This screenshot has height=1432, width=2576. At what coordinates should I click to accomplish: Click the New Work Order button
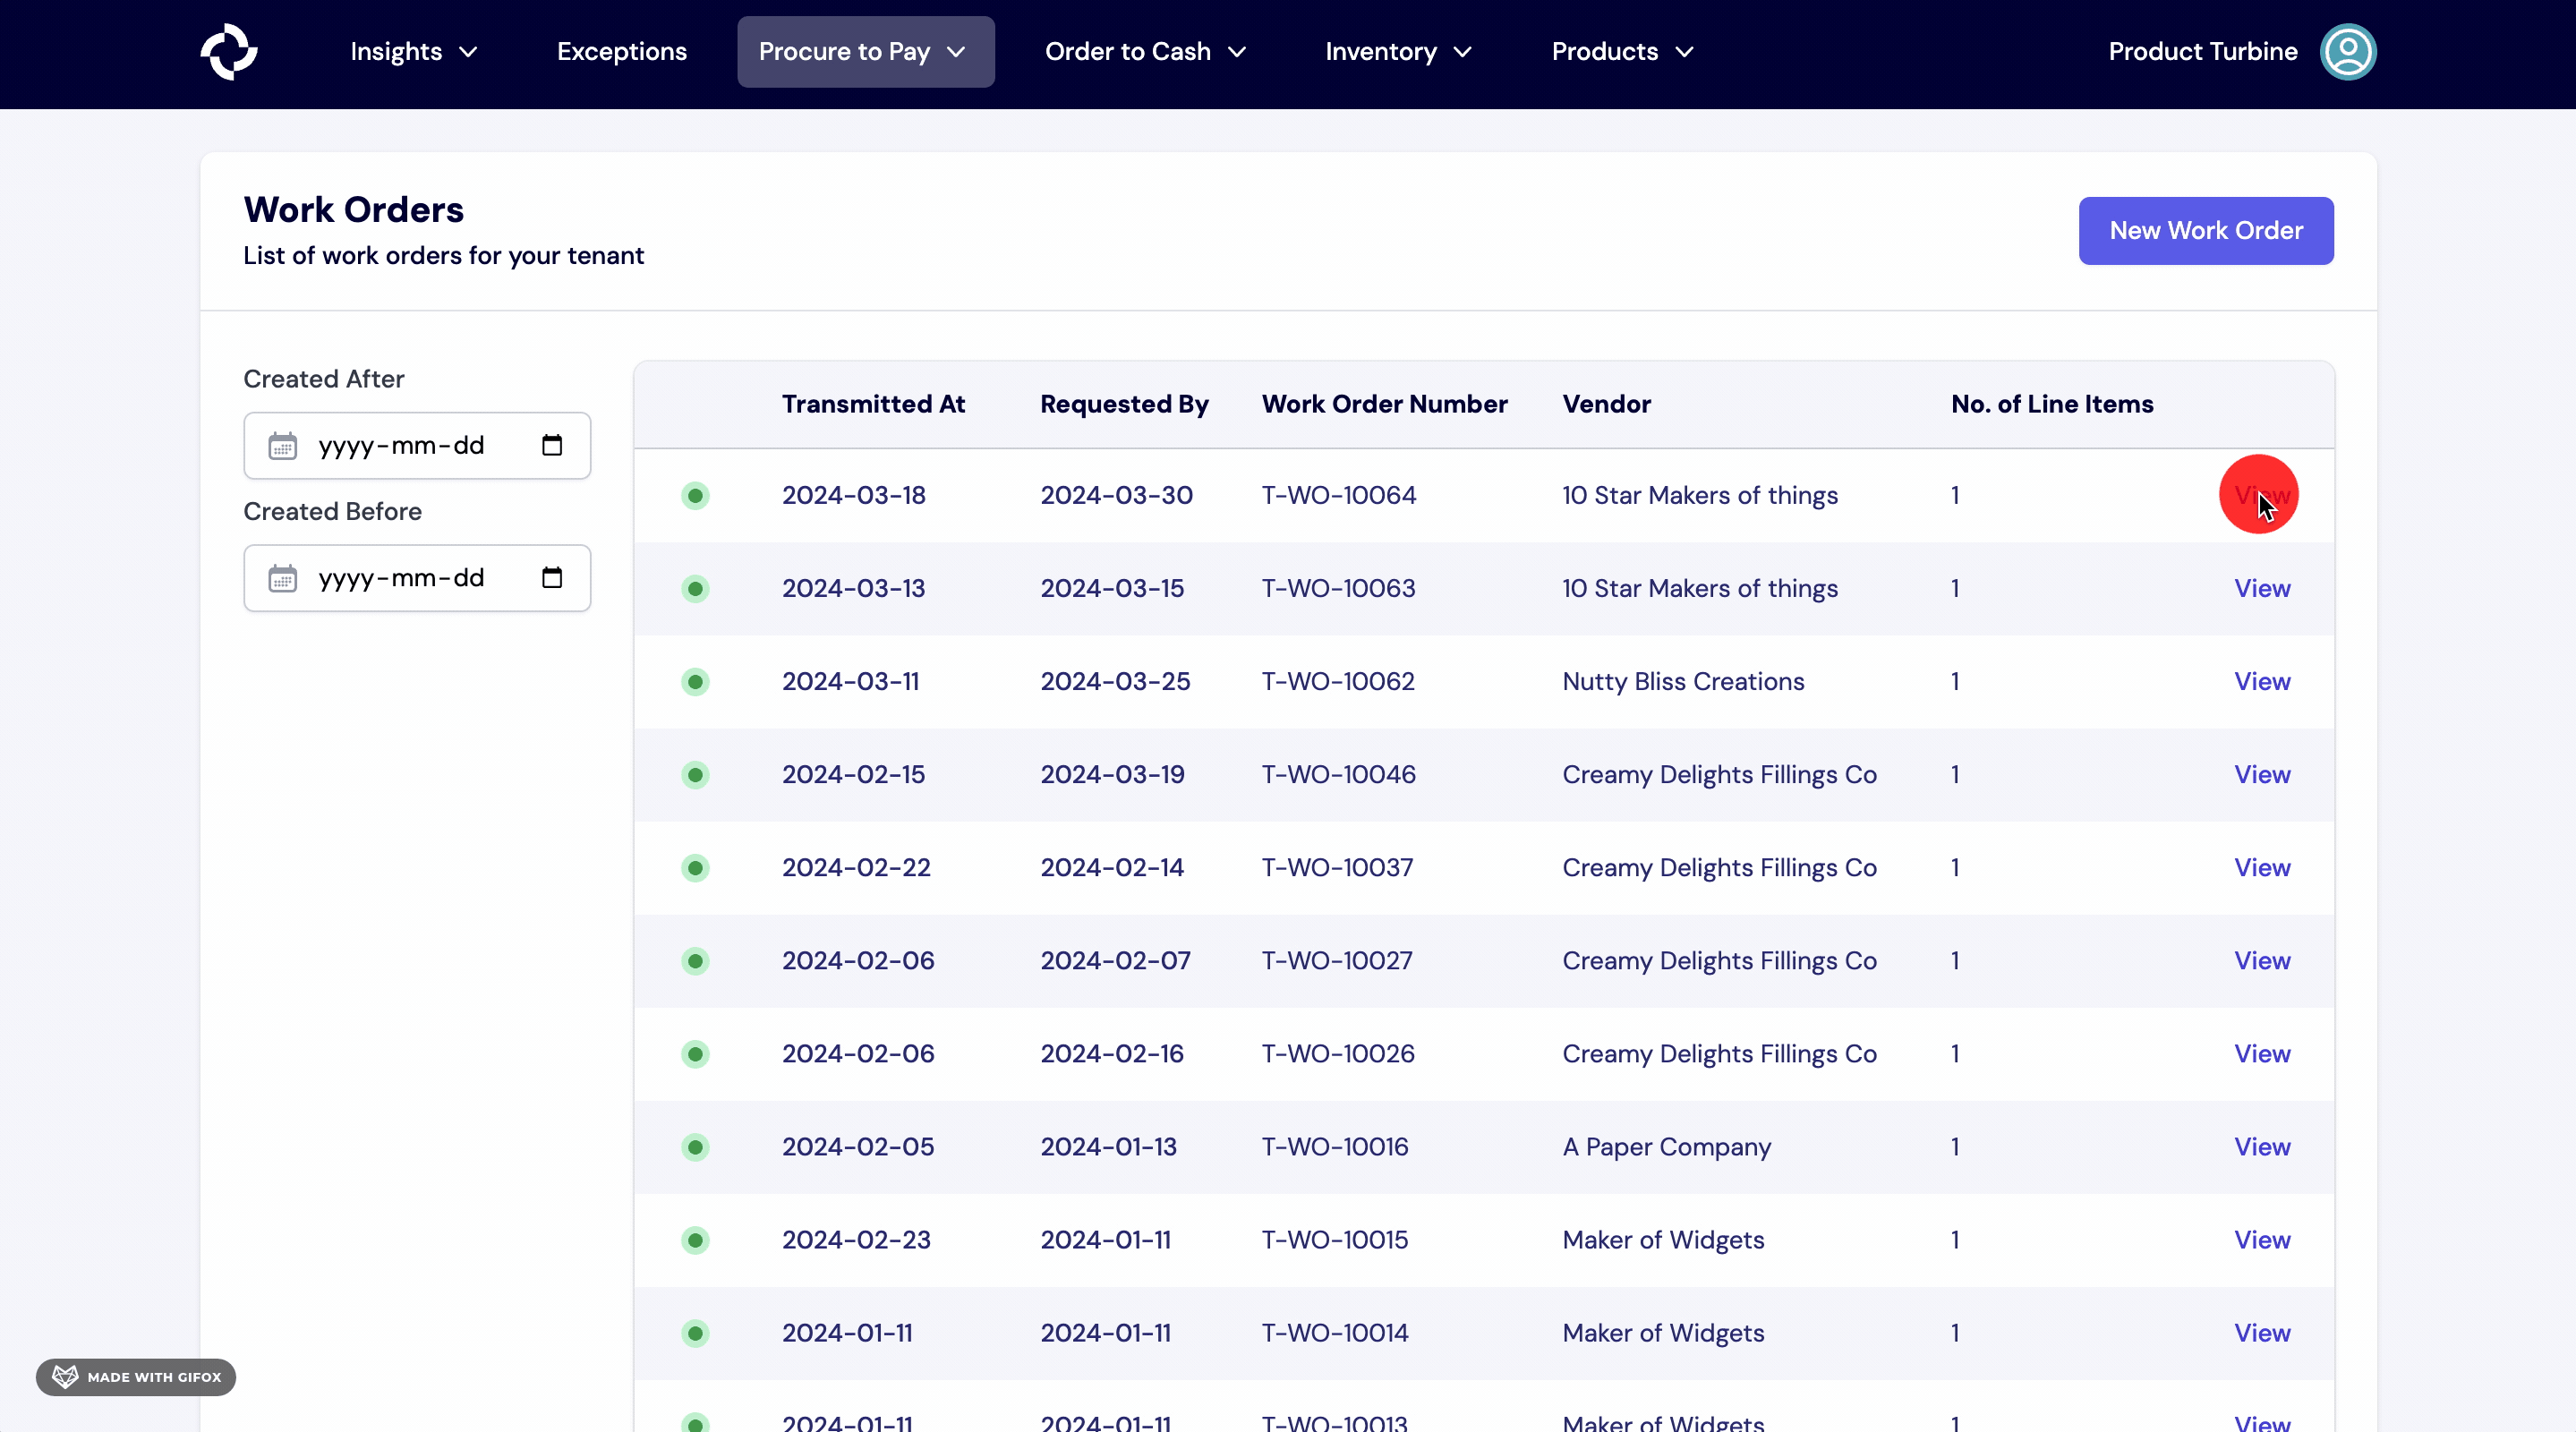click(x=2205, y=231)
